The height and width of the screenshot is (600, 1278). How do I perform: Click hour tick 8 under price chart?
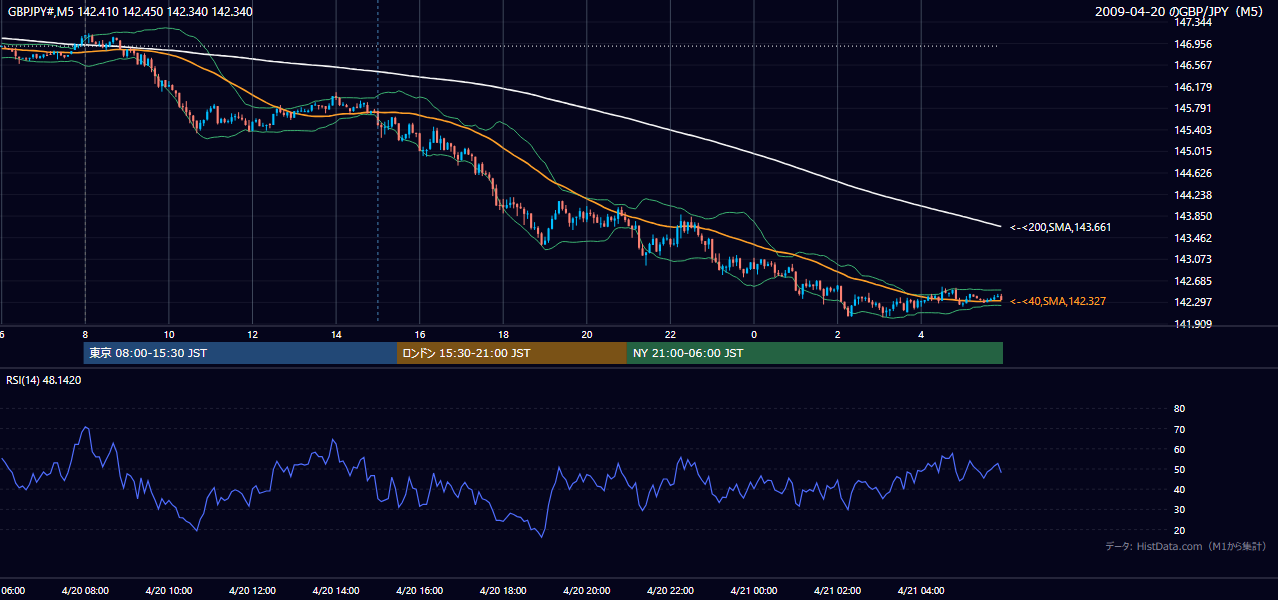pos(85,335)
